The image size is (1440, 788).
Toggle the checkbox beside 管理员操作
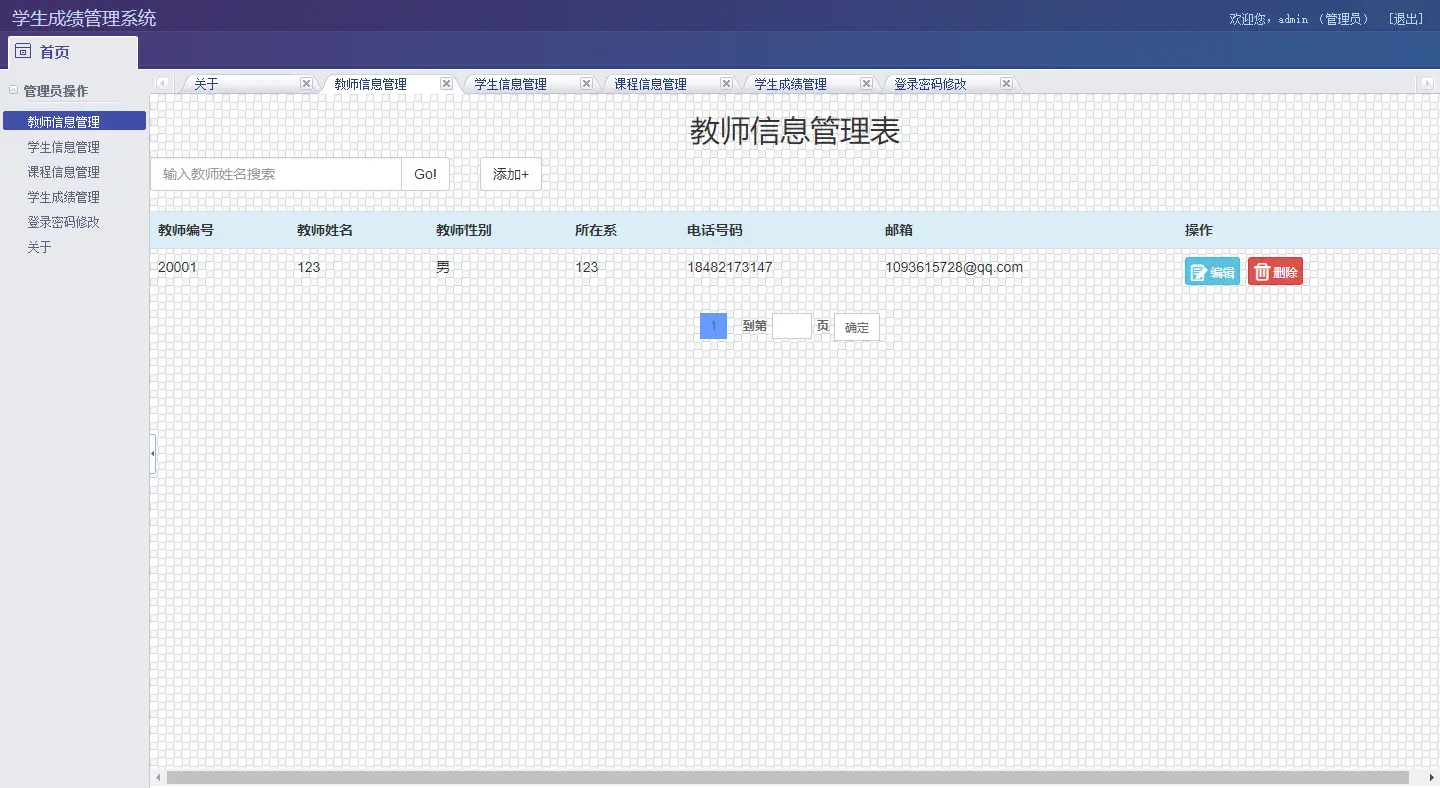click(13, 90)
